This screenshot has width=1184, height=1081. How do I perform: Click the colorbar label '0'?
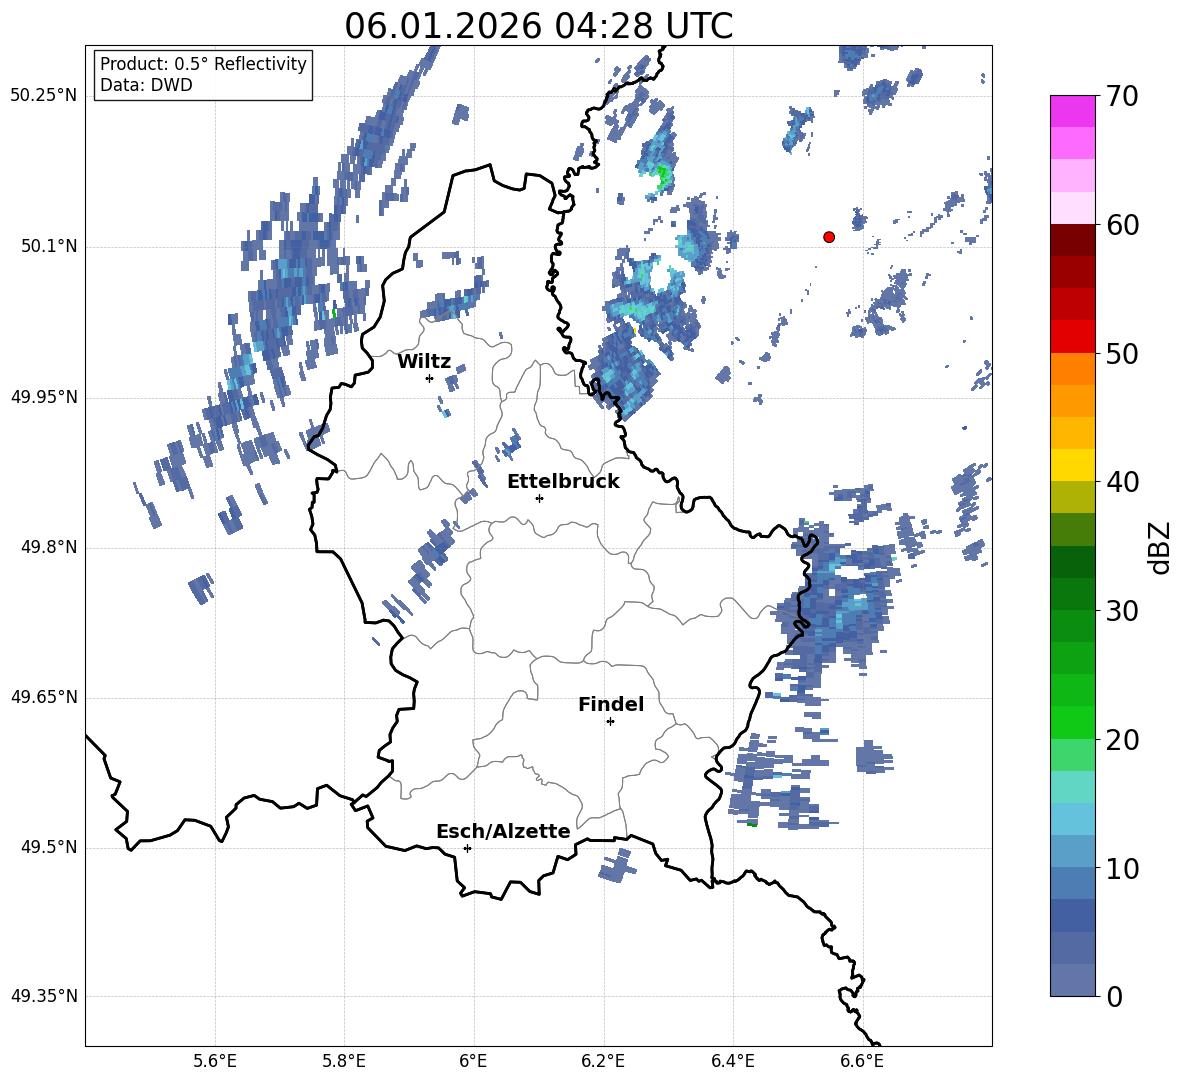pos(1115,996)
